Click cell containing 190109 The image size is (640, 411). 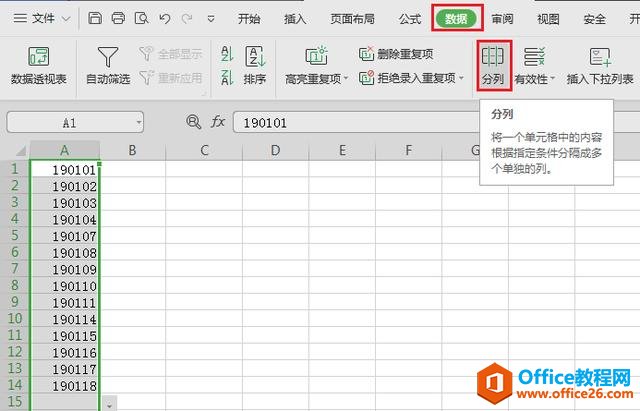point(65,269)
